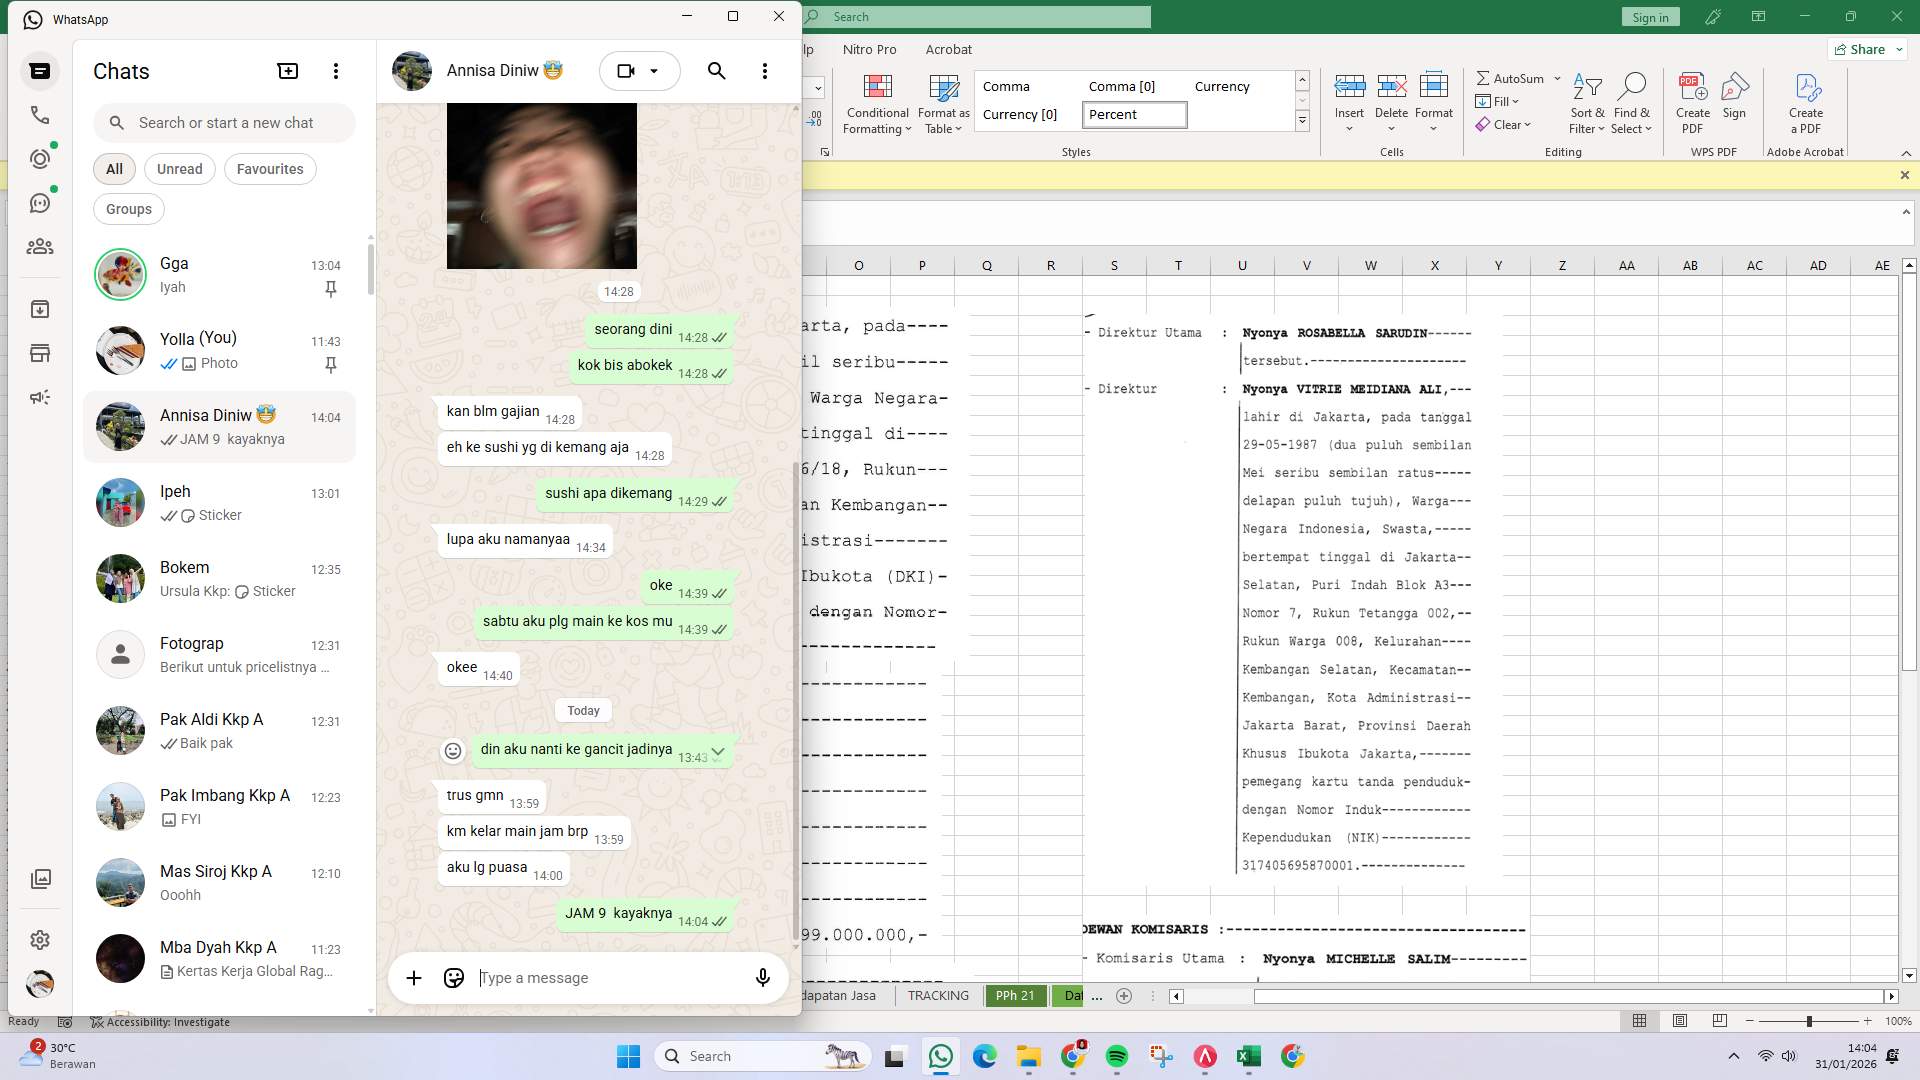Show Groups chats only
Image resolution: width=1920 pixels, height=1080 pixels.
pyautogui.click(x=128, y=208)
